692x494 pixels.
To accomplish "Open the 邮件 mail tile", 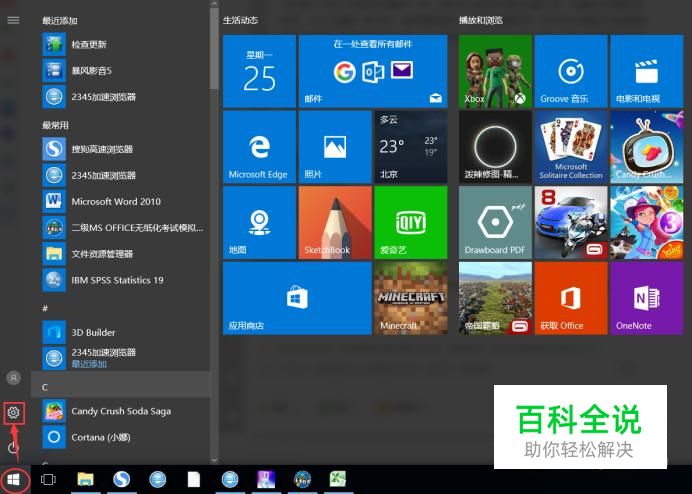I will pos(373,71).
